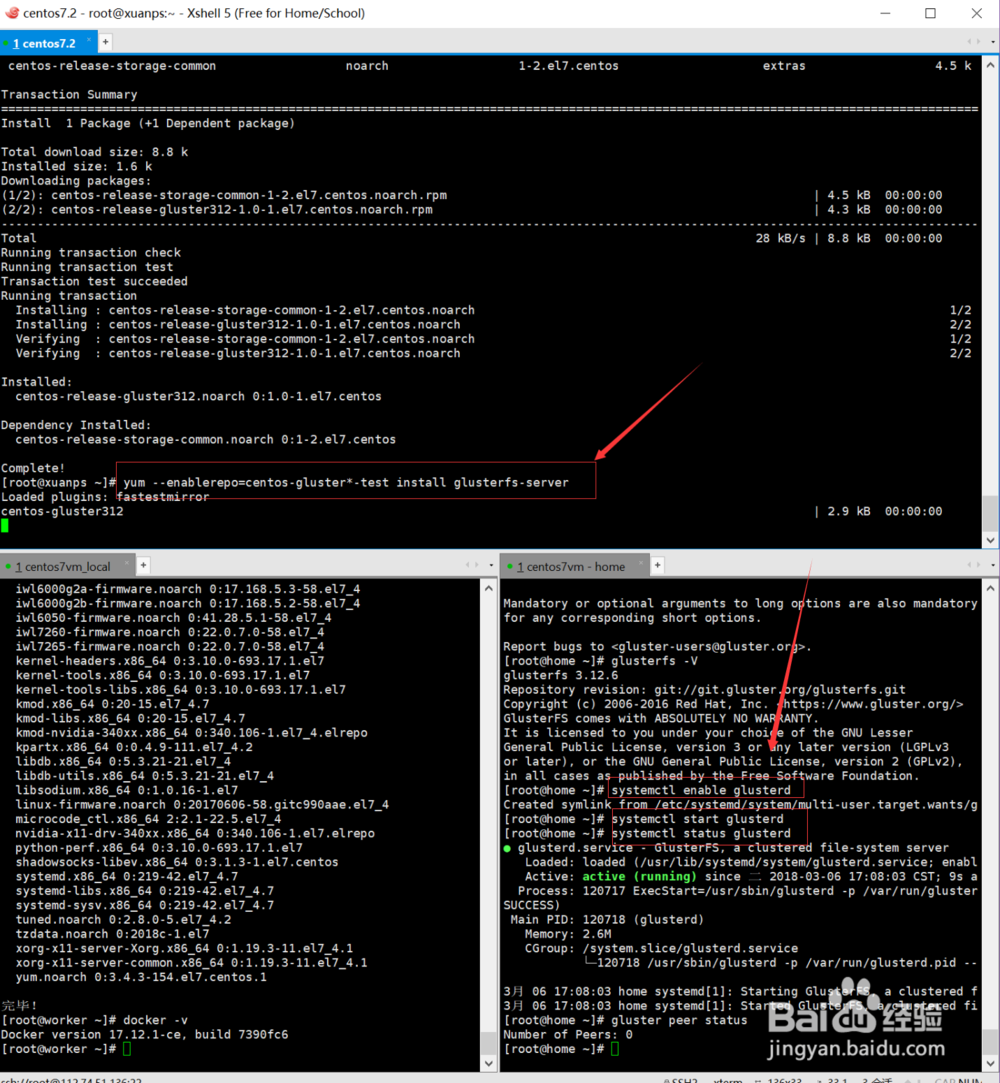Click 'Memory: 2.6M' line

pos(568,934)
